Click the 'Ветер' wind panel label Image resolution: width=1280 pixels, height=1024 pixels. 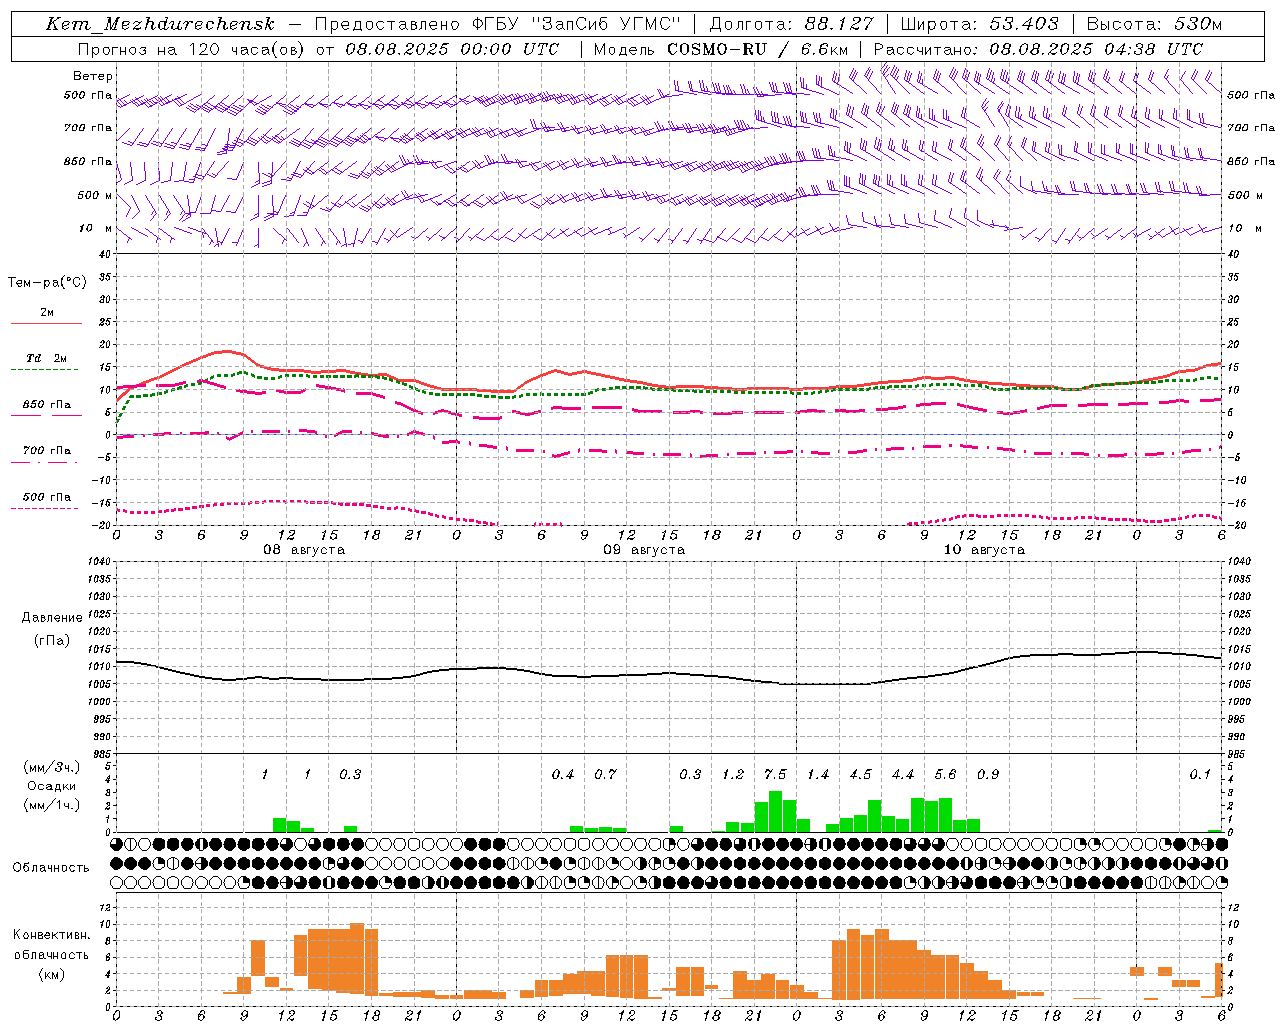93,76
